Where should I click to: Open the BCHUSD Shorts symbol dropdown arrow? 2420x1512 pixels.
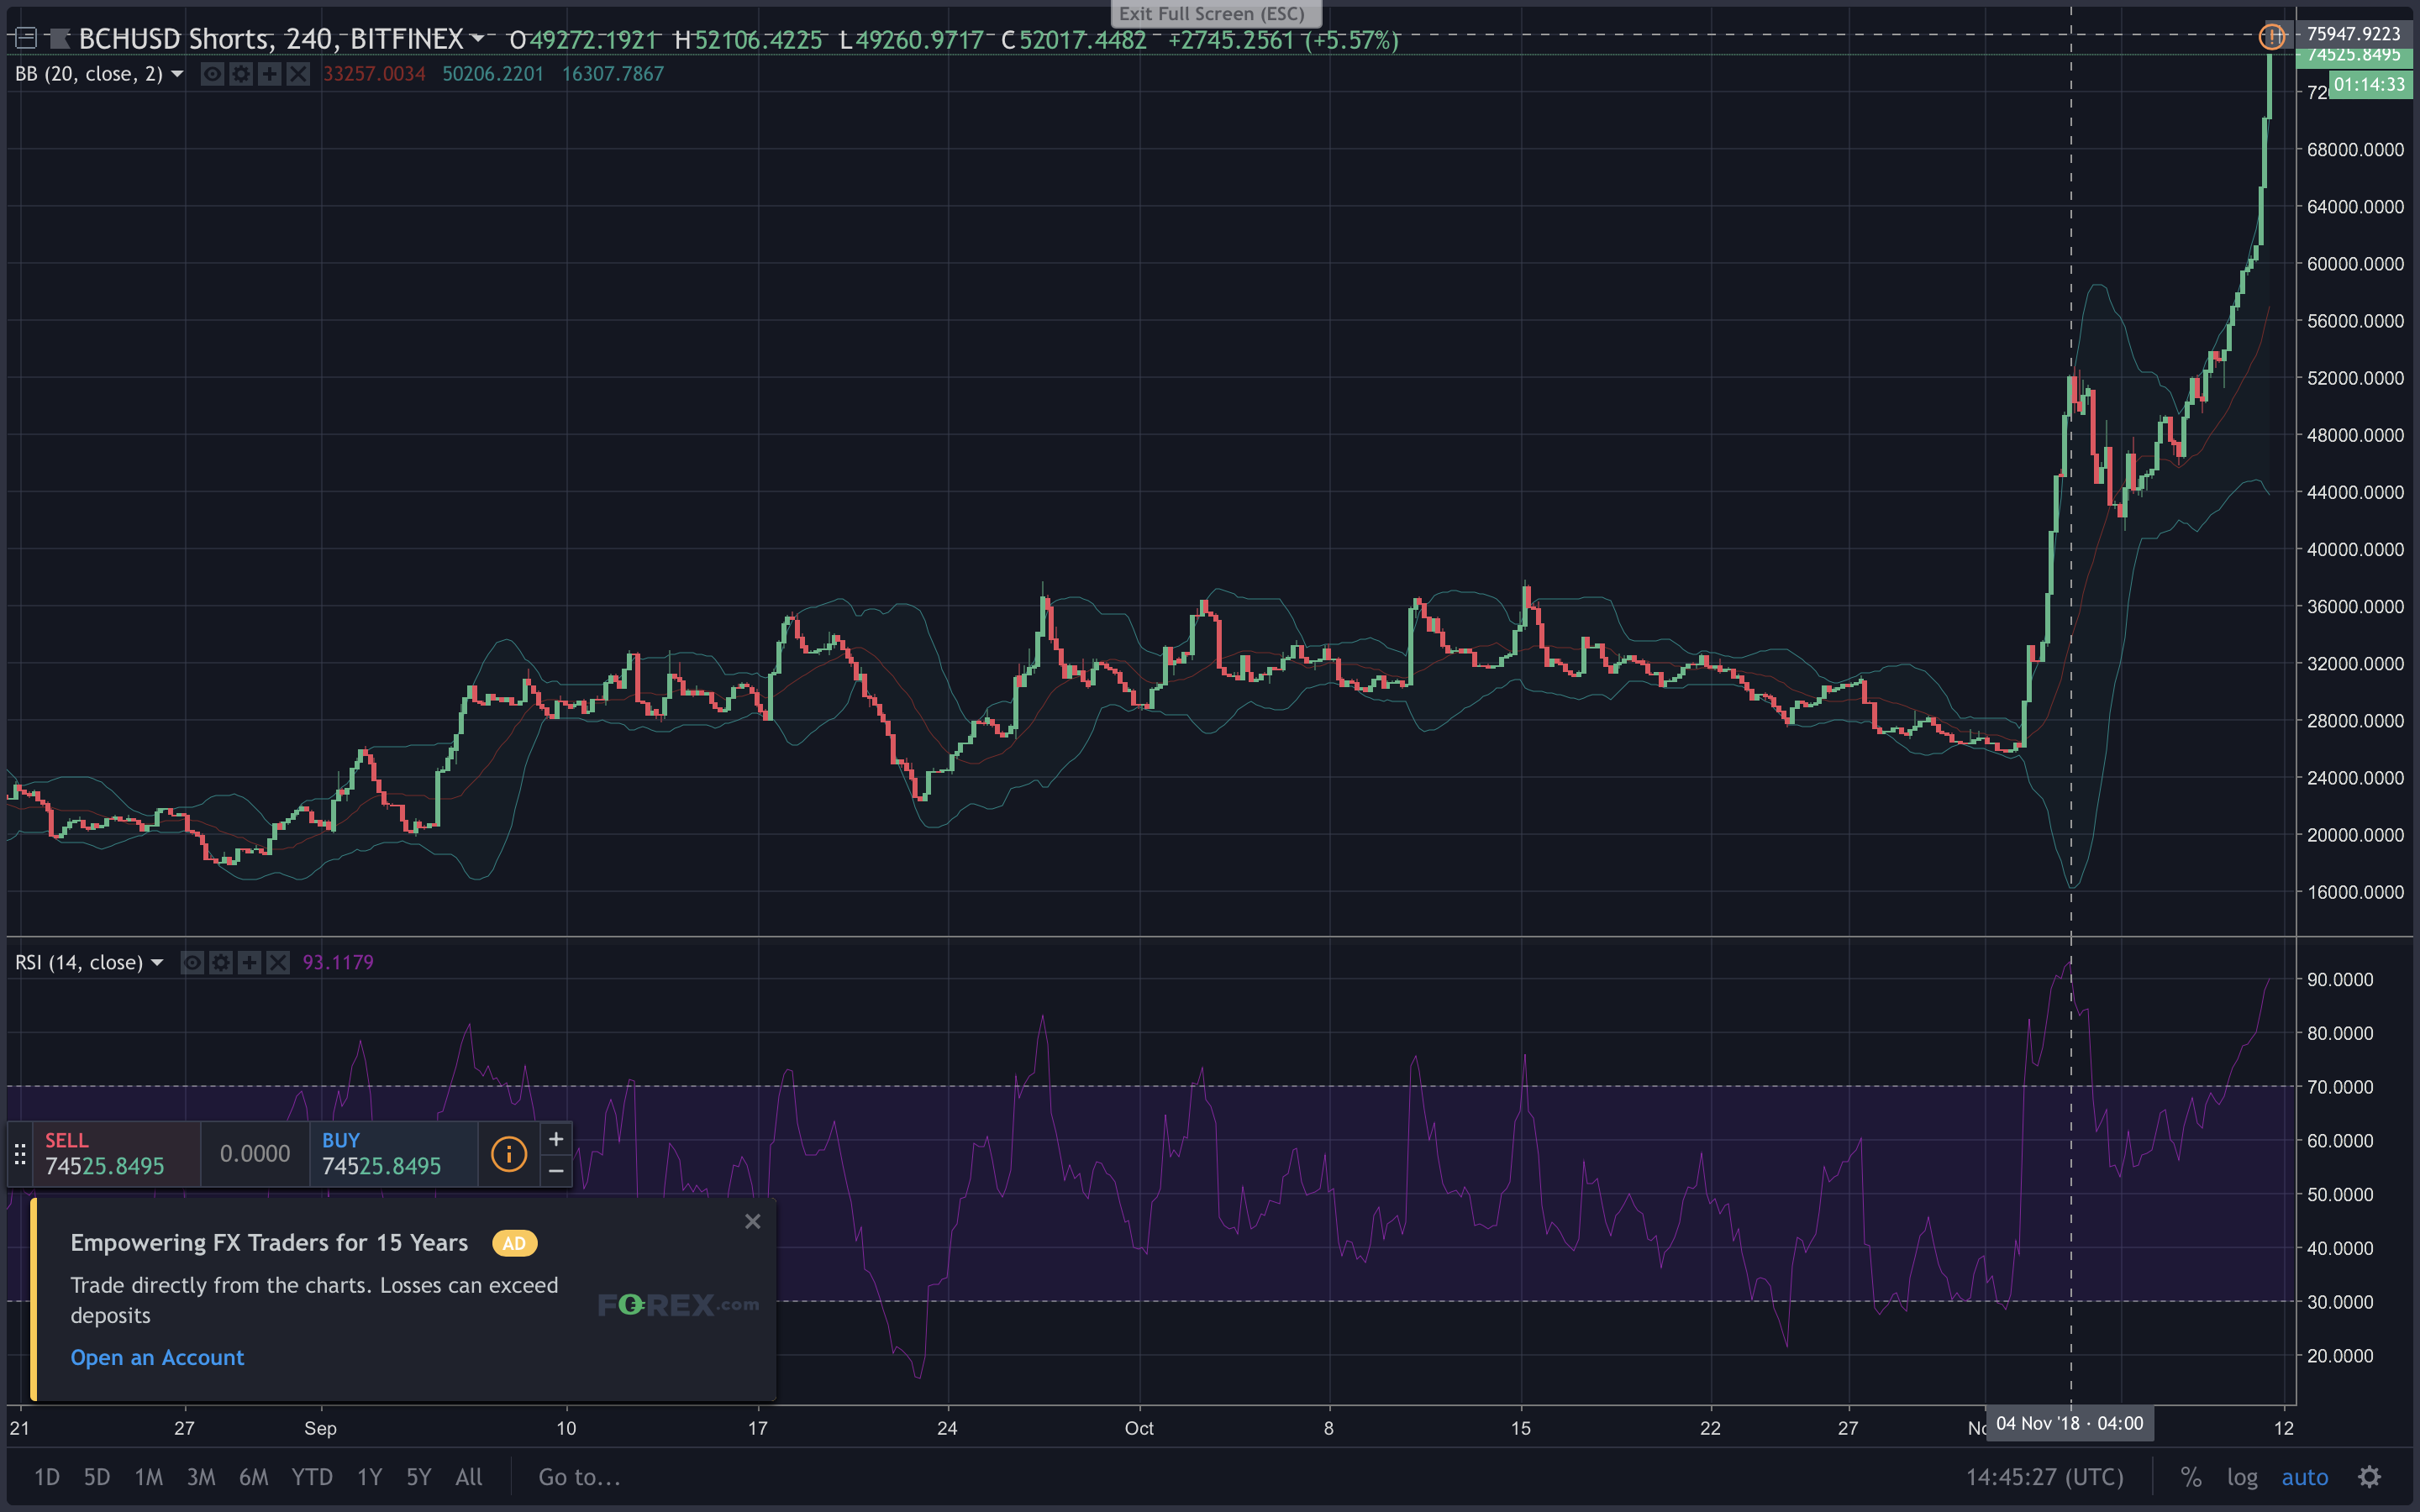click(x=477, y=39)
